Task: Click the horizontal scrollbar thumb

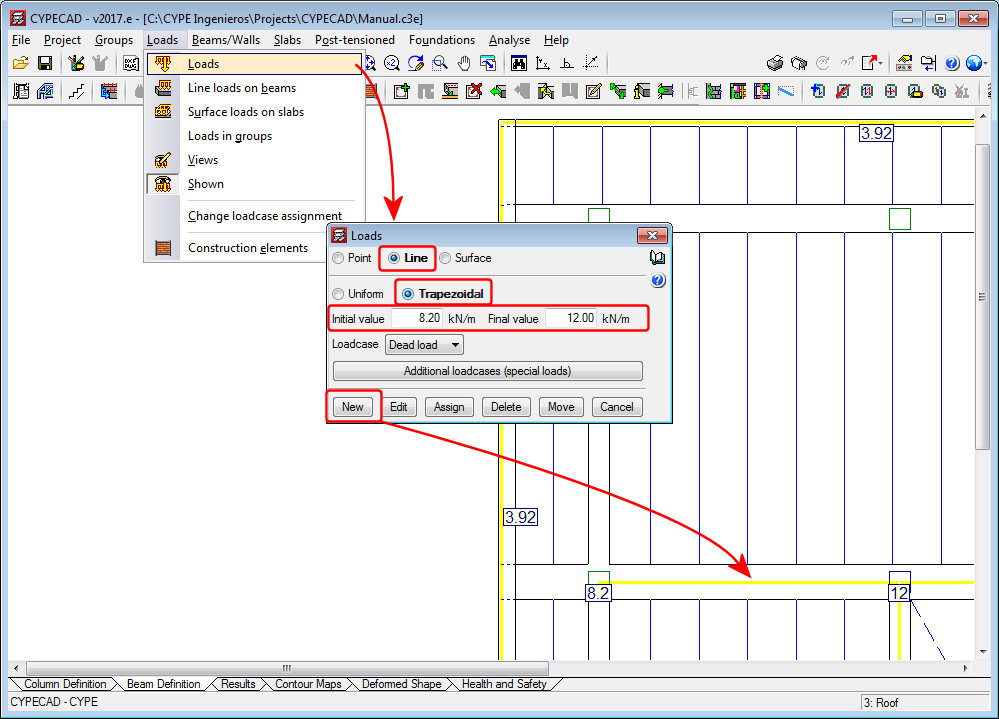Action: [x=287, y=668]
